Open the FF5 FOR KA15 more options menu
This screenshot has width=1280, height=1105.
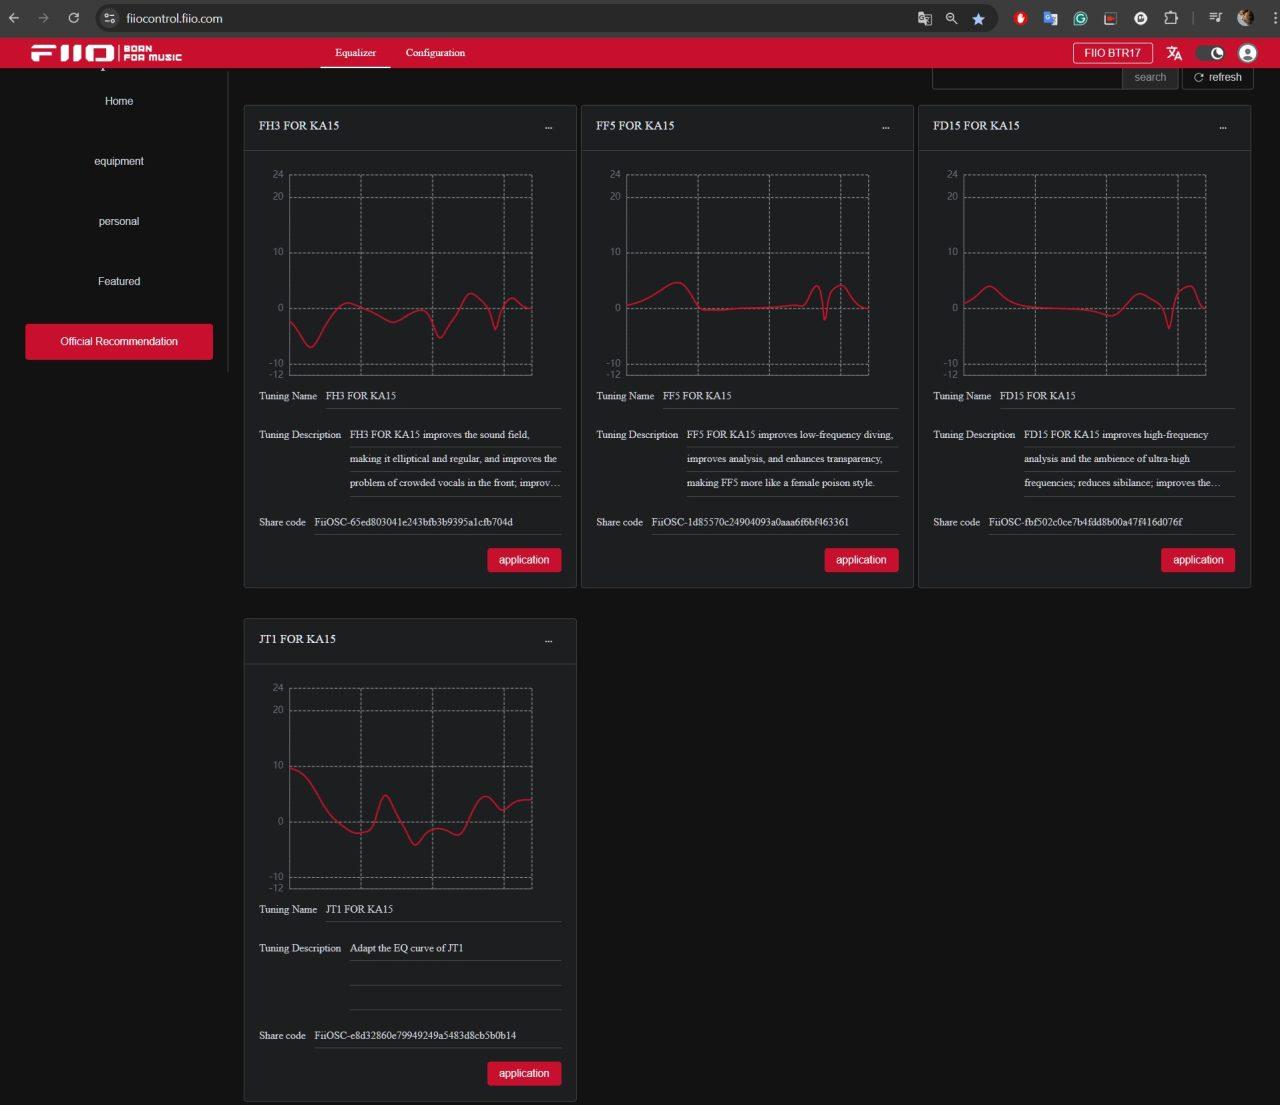point(885,127)
